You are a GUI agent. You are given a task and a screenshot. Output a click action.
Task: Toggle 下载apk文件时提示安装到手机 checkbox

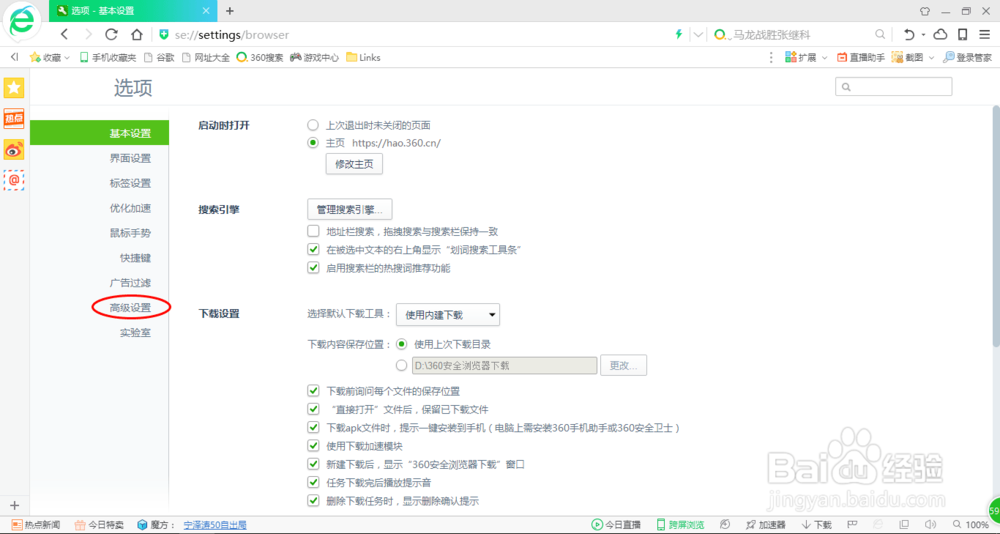pos(313,427)
